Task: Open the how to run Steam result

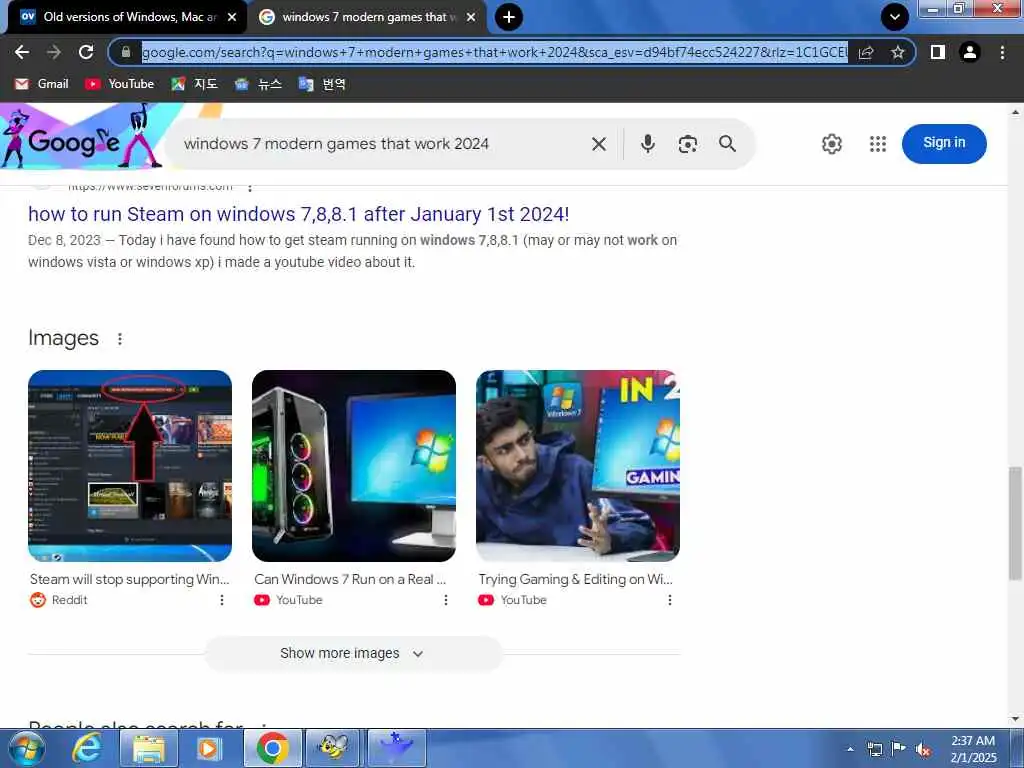Action: pyautogui.click(x=298, y=214)
